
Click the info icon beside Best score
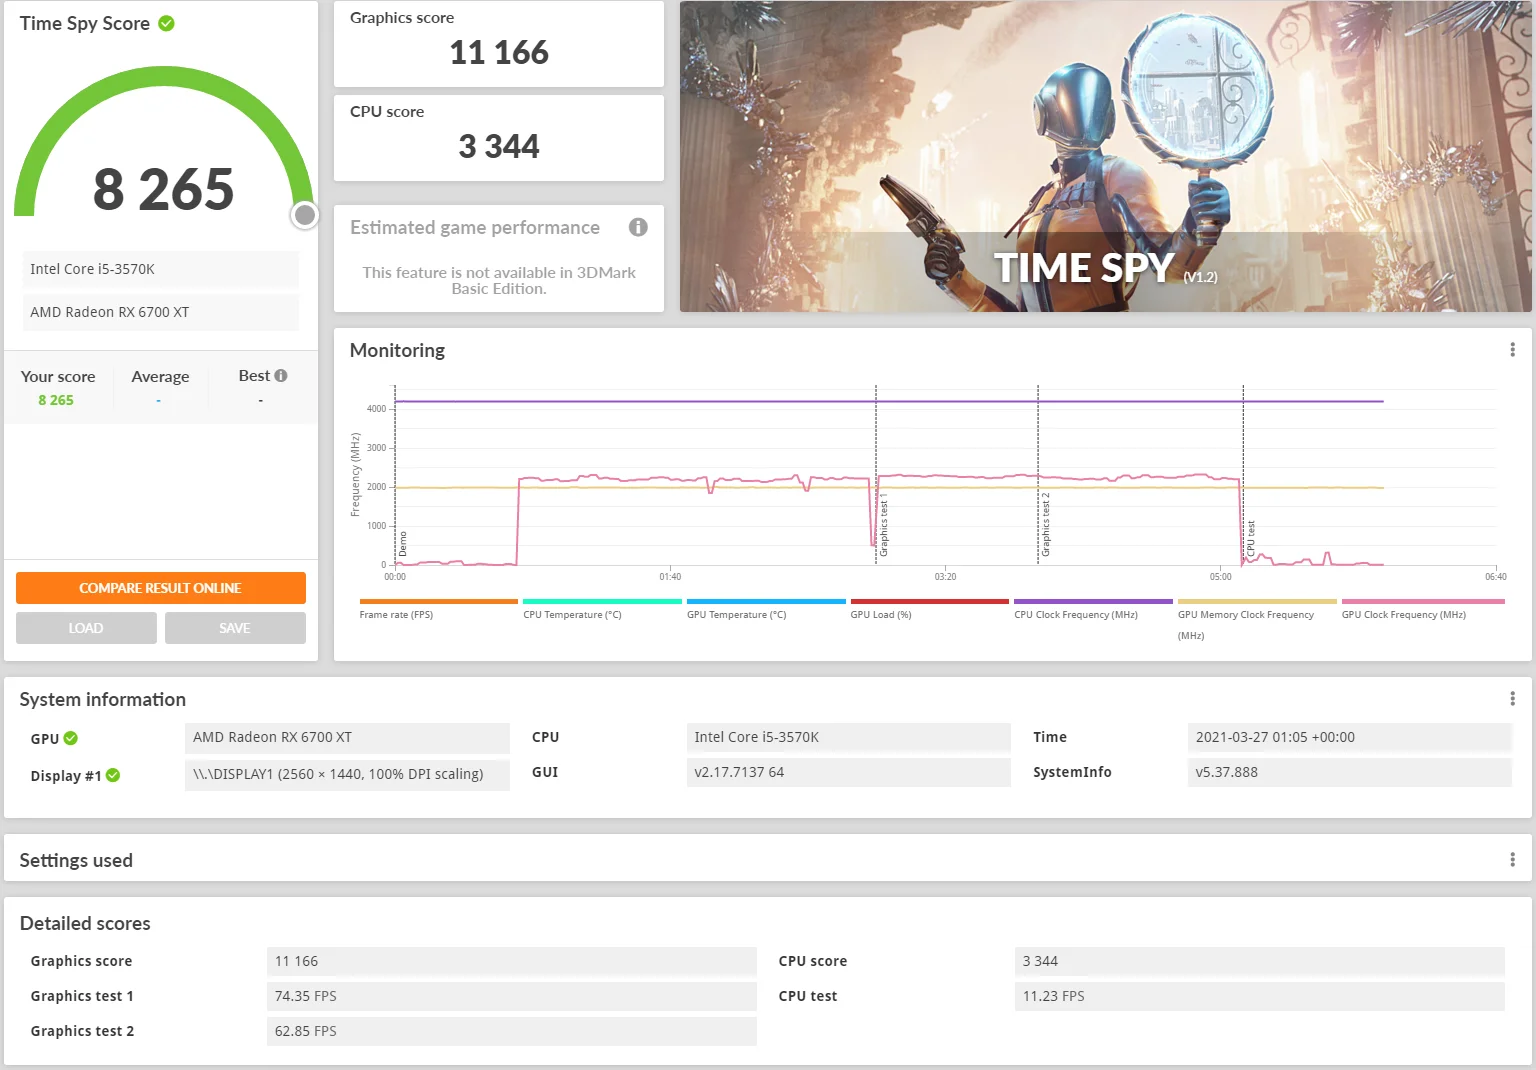pyautogui.click(x=281, y=376)
